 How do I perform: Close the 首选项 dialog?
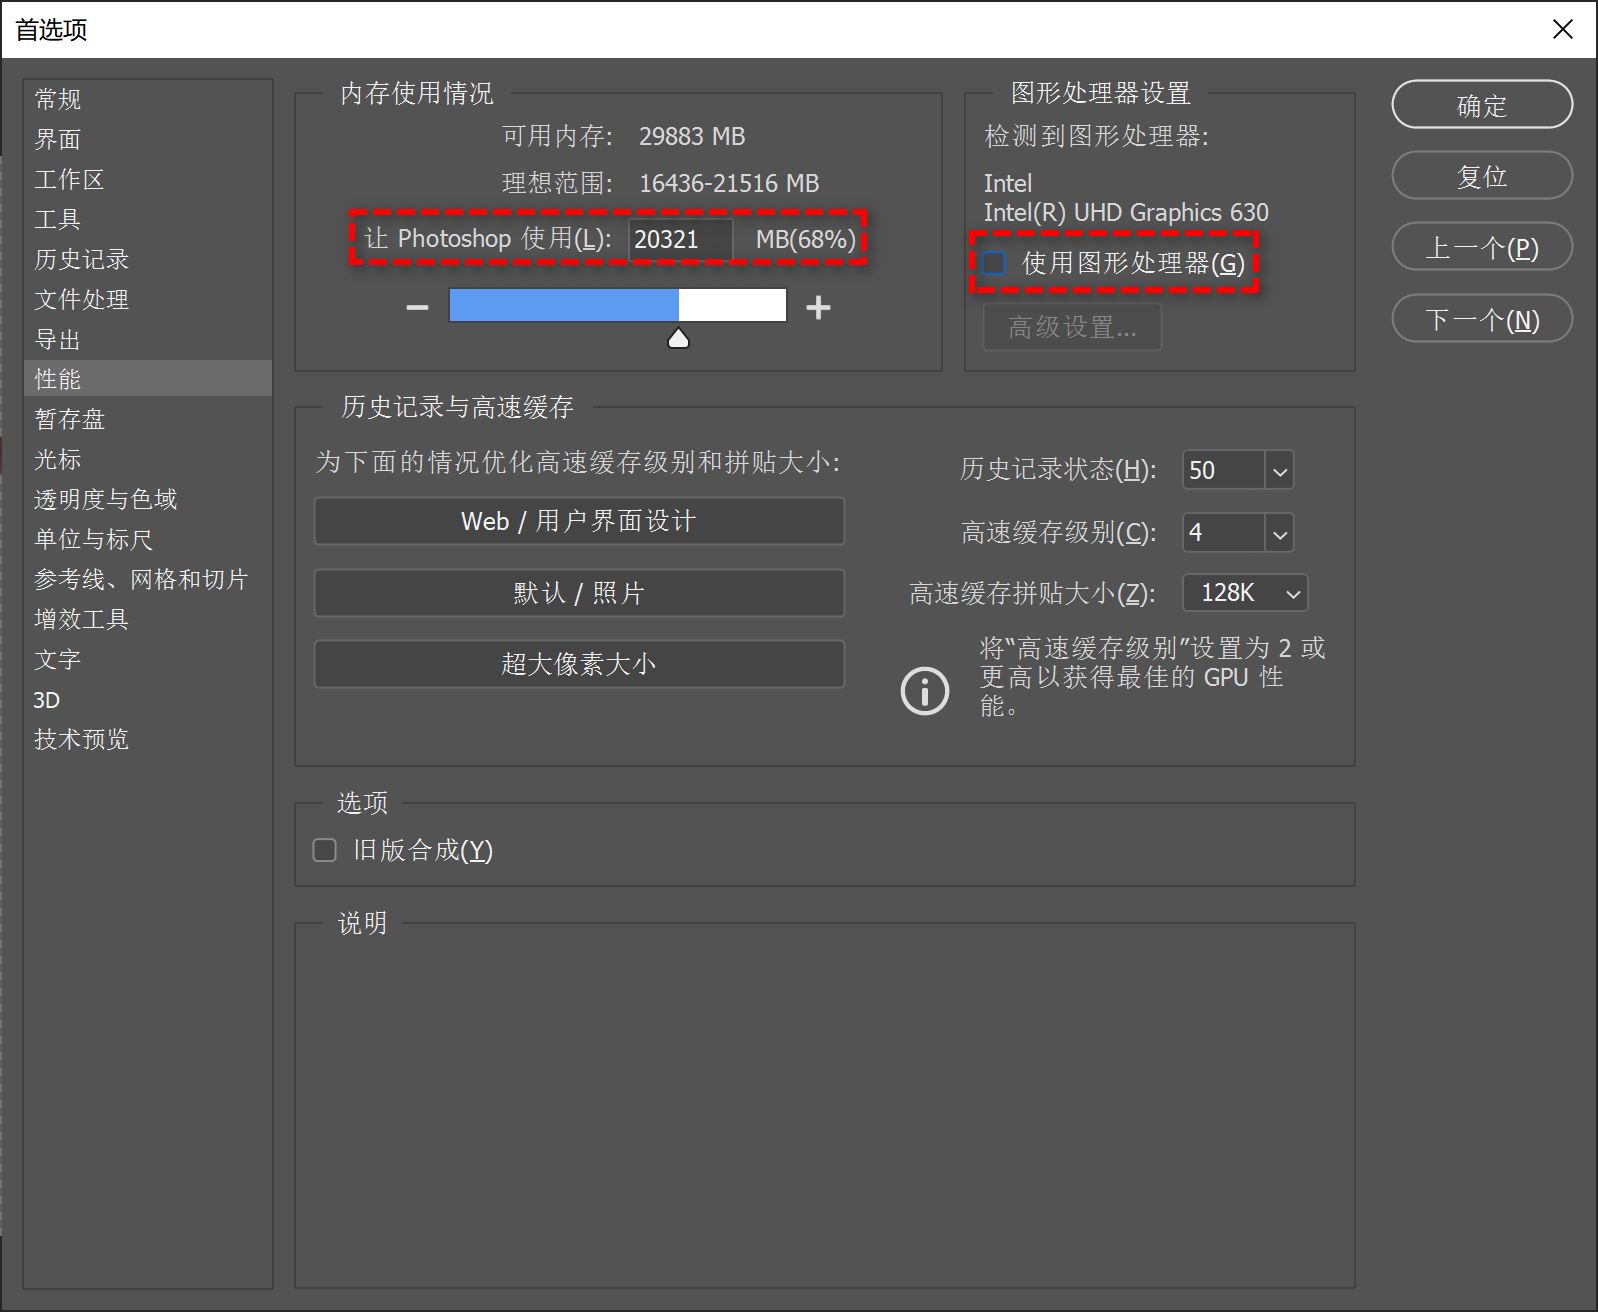(1562, 29)
